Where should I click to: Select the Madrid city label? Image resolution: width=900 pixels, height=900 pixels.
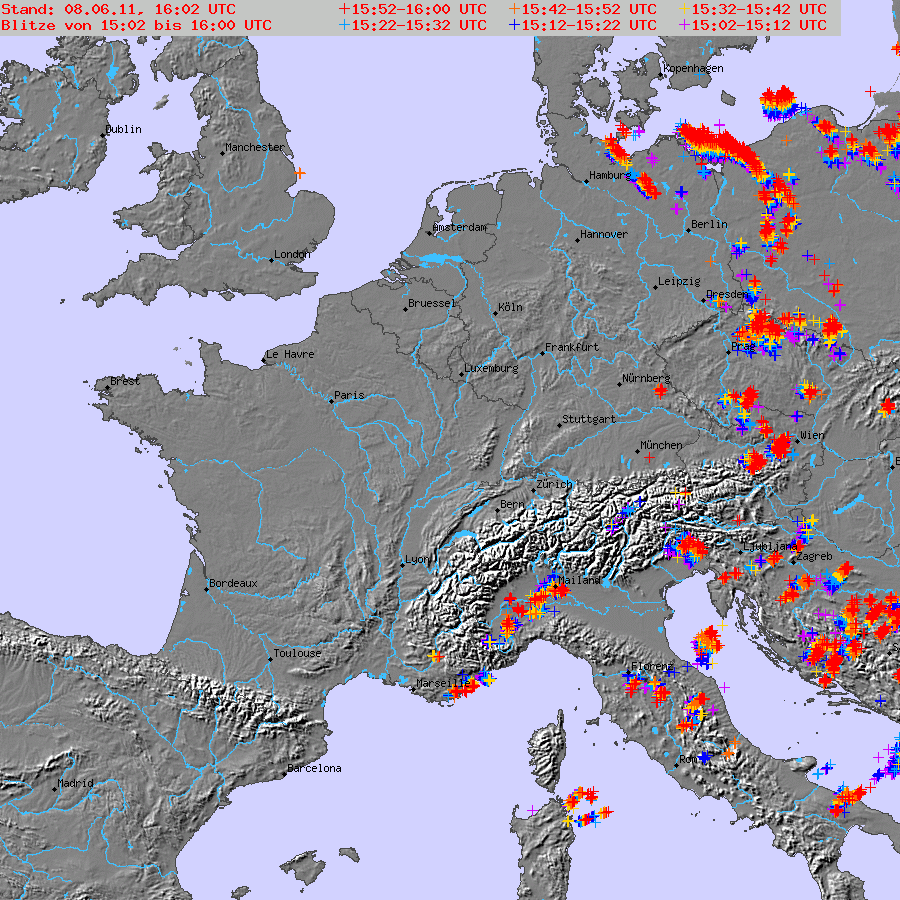point(75,783)
